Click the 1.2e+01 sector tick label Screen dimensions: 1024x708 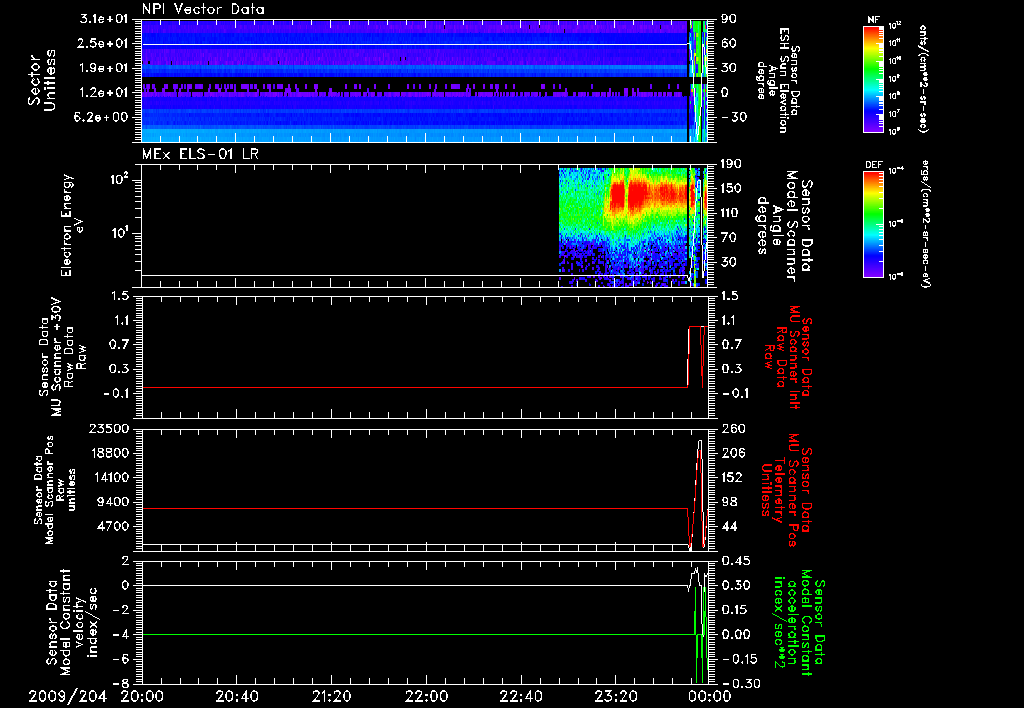(105, 92)
